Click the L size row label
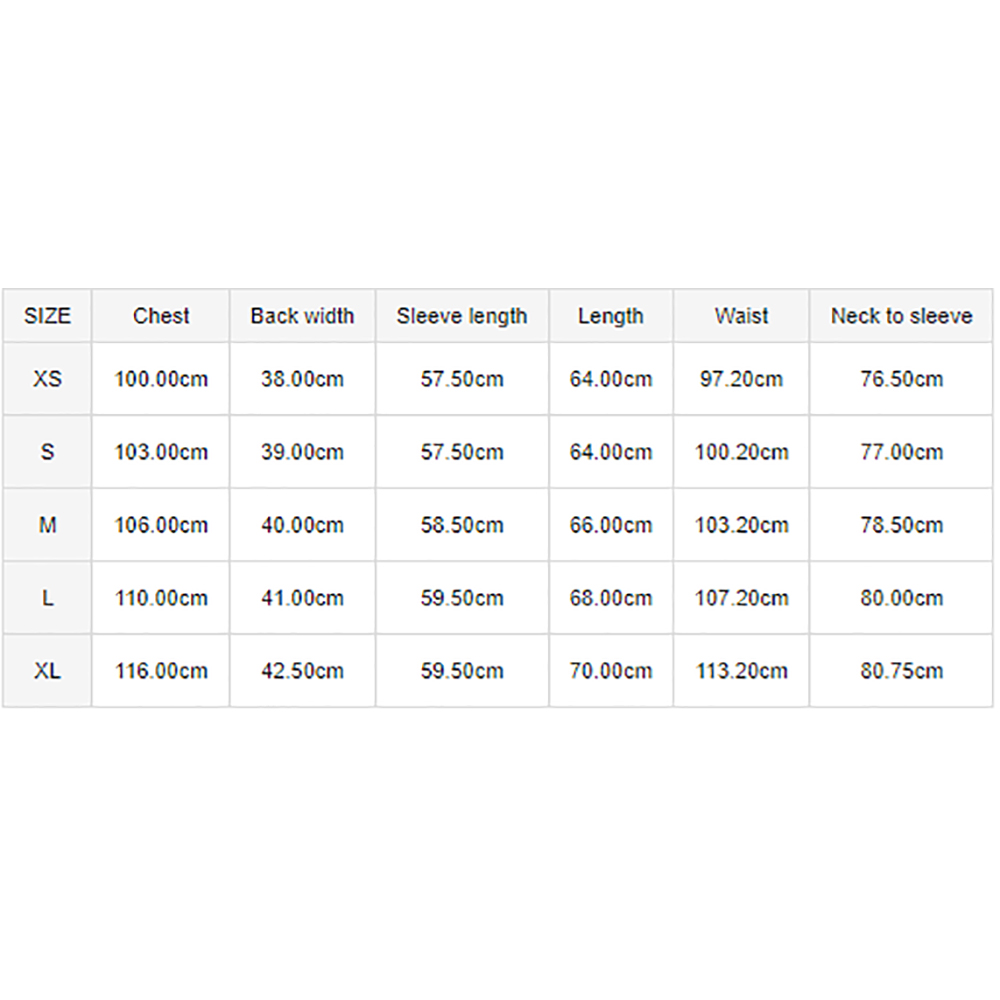The height and width of the screenshot is (1000, 1000). coord(47,598)
